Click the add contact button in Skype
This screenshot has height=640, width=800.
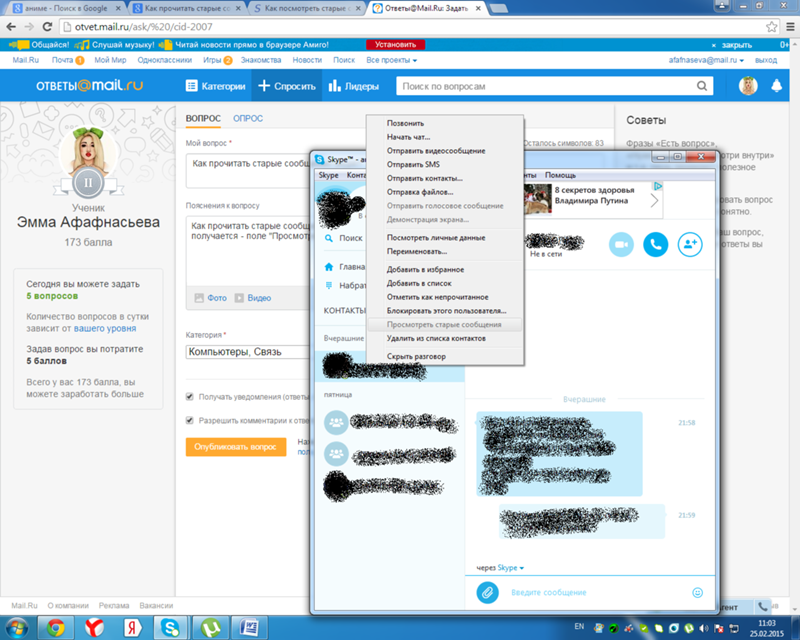pos(690,244)
